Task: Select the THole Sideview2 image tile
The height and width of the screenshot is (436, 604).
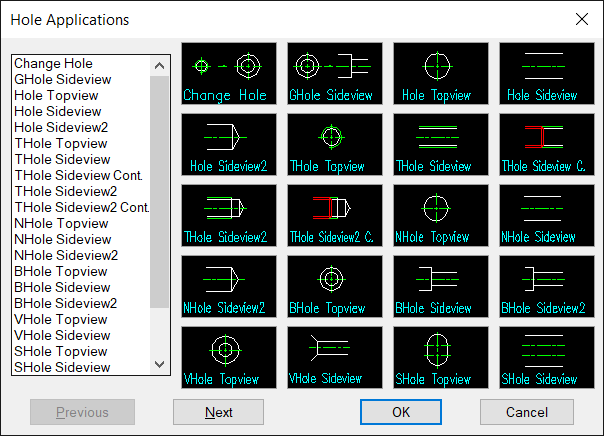Action: [229, 215]
